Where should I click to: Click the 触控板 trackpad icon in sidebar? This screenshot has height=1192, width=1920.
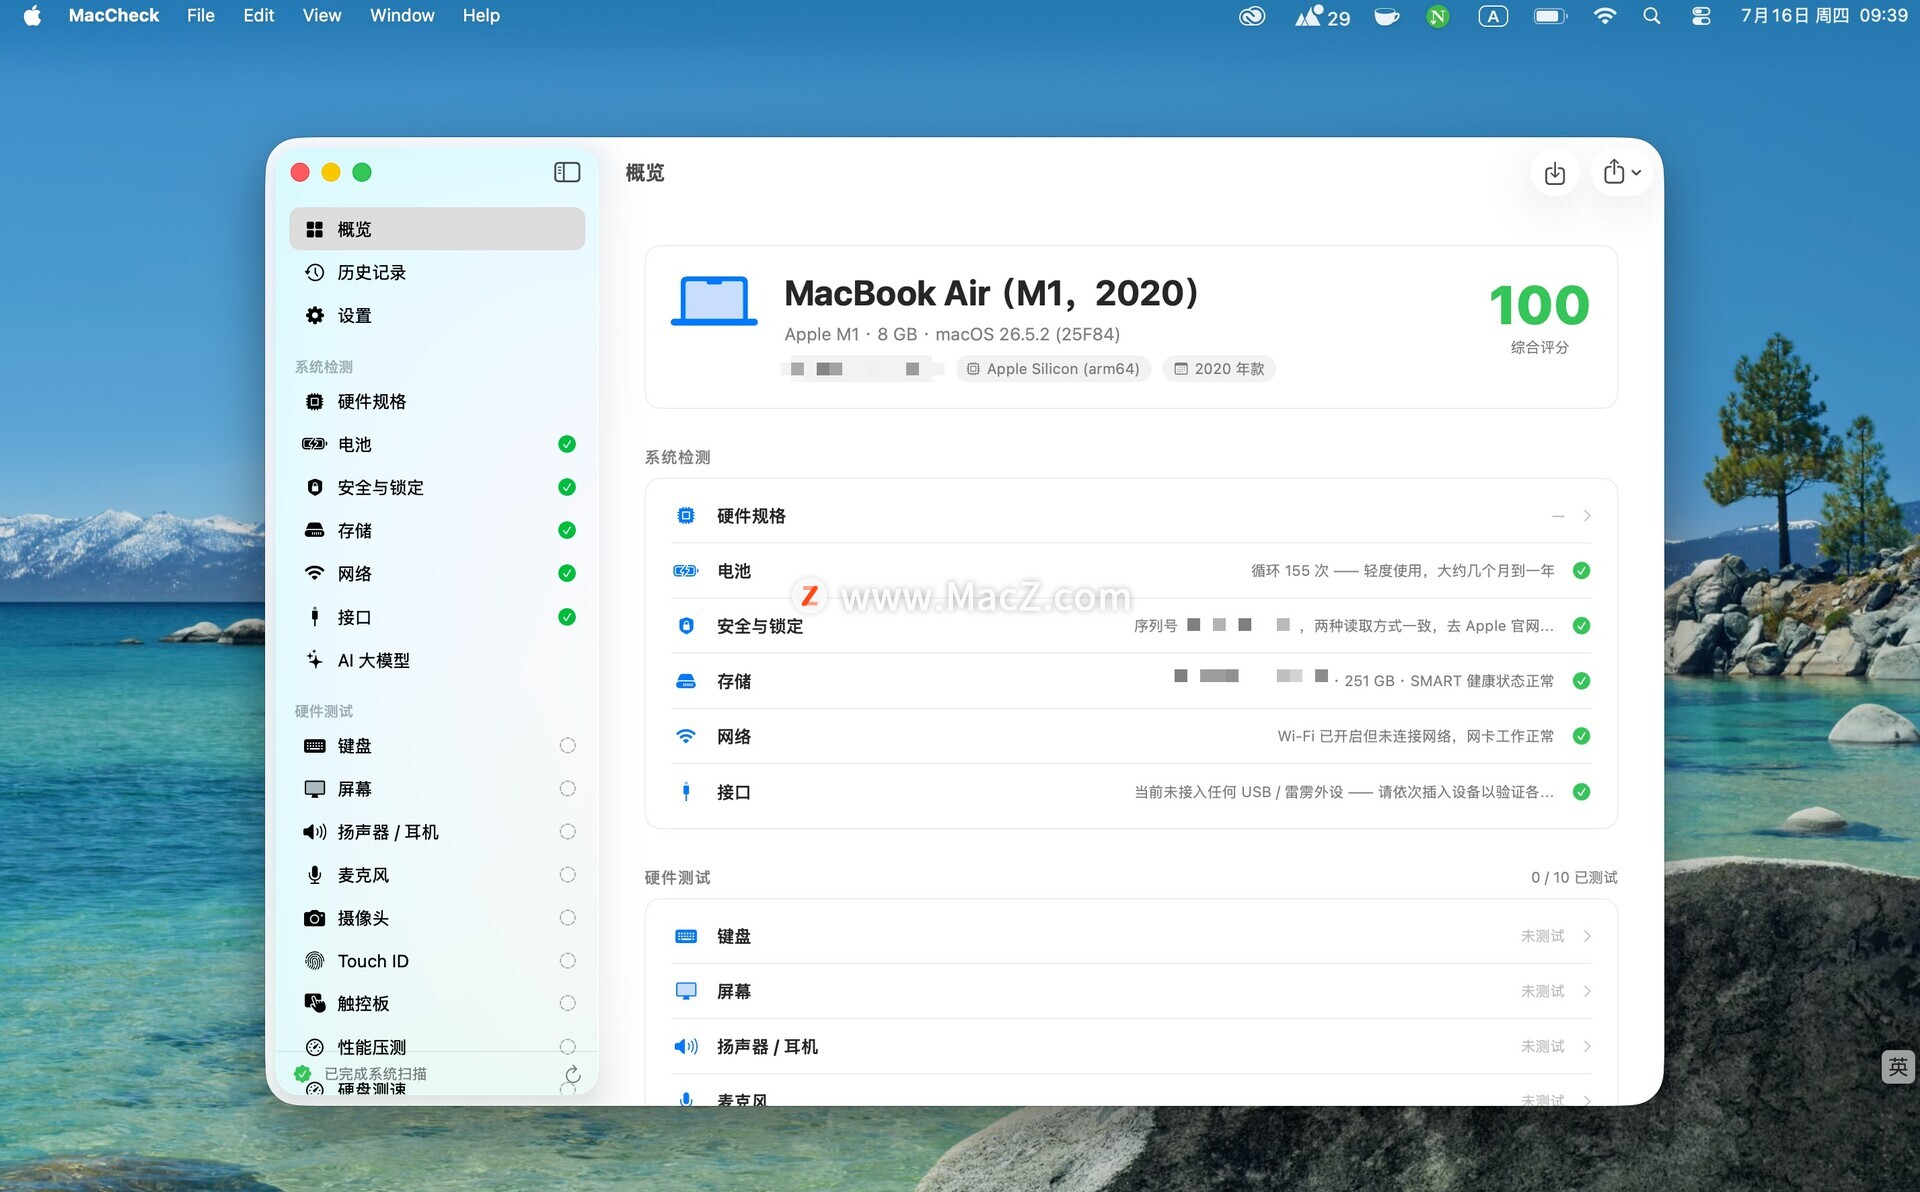point(315,1003)
